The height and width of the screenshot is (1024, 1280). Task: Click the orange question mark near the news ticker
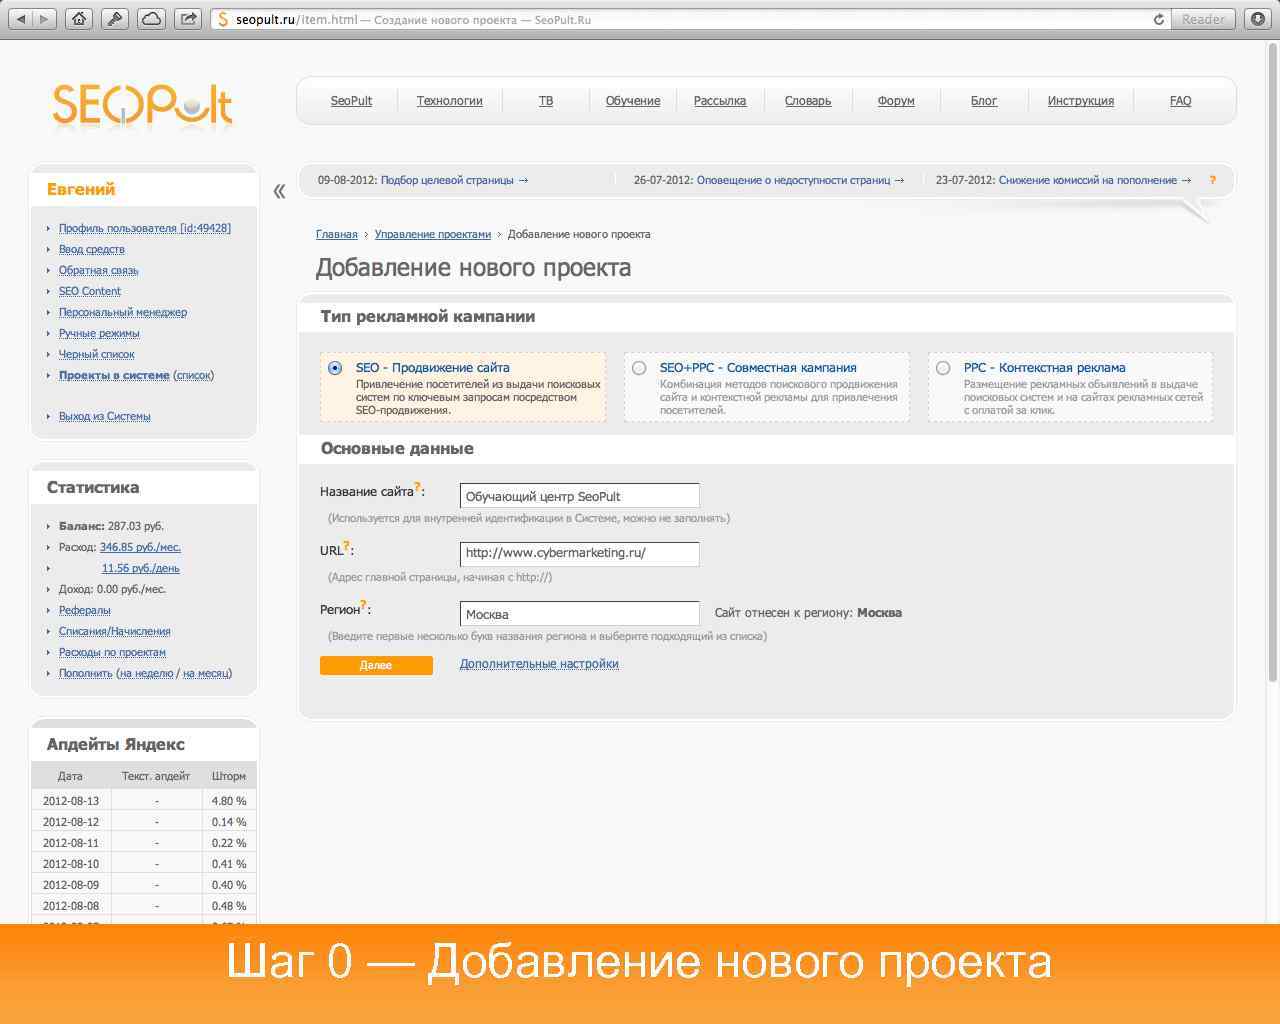(x=1213, y=181)
